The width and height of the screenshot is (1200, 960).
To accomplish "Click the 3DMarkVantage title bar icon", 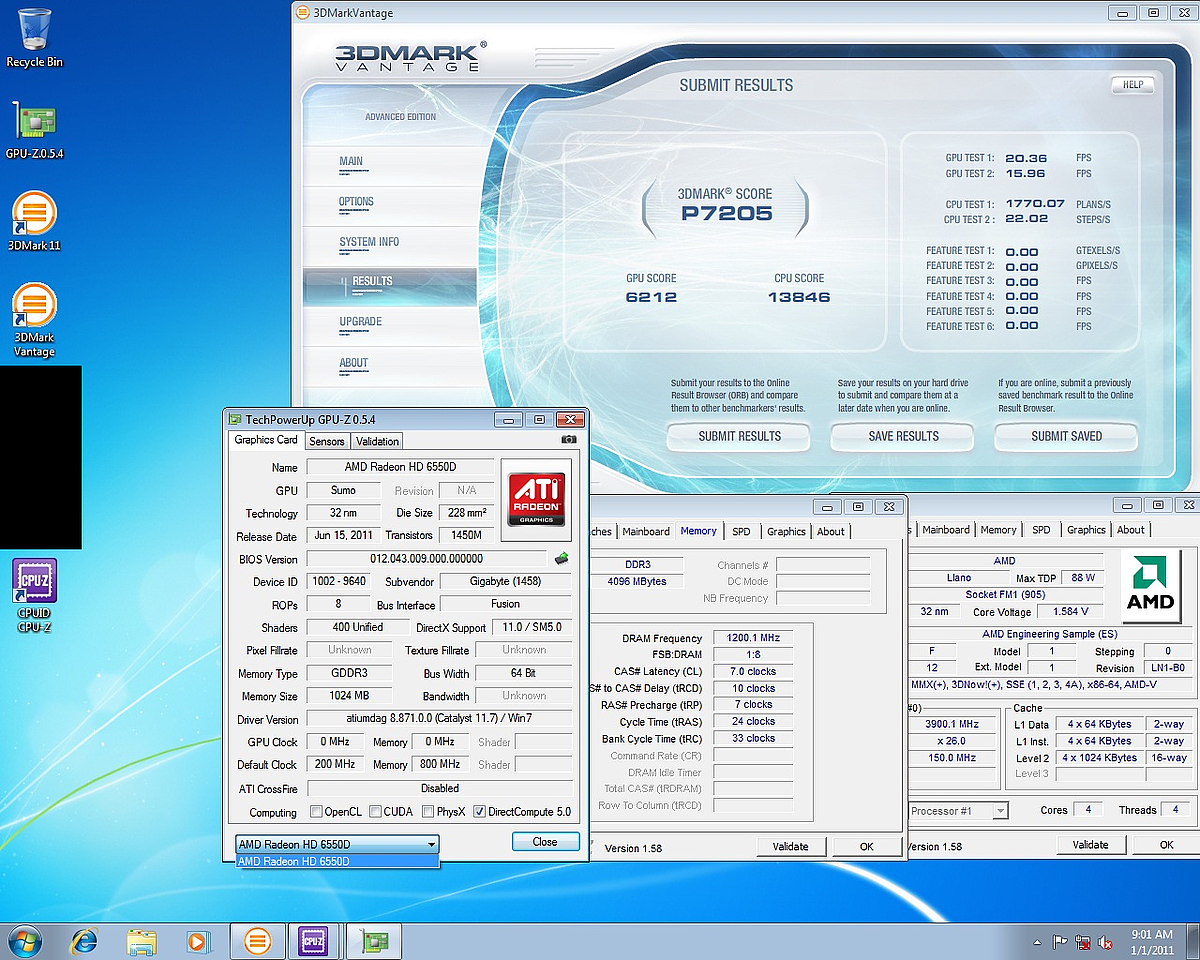I will click(302, 13).
